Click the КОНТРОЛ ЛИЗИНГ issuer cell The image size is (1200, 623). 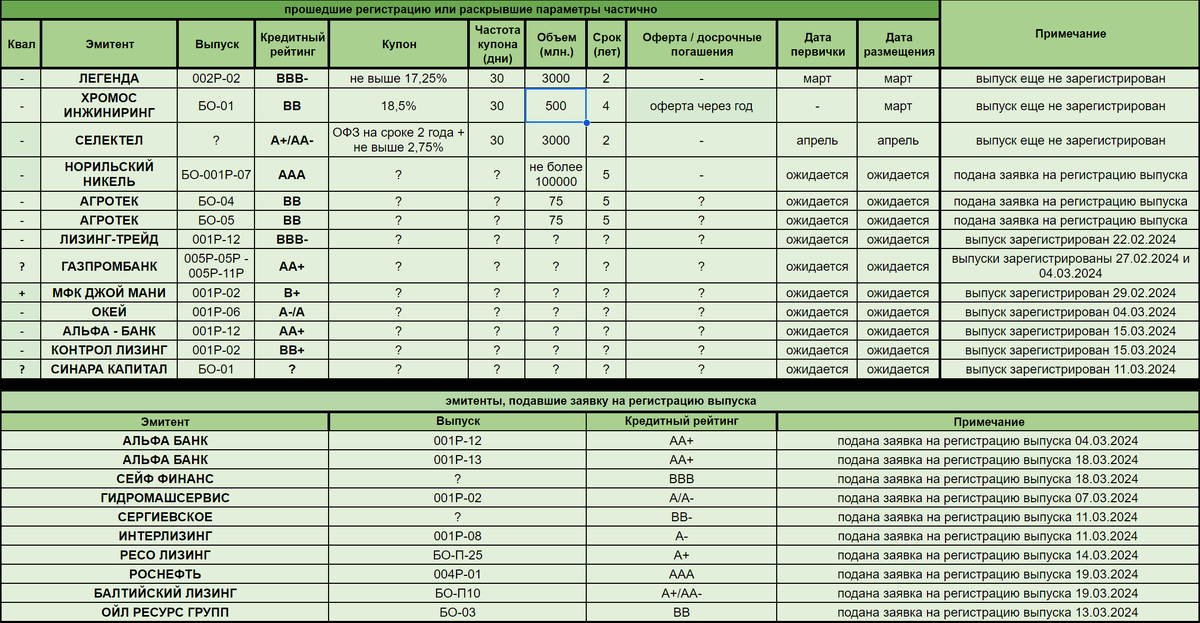pos(108,350)
